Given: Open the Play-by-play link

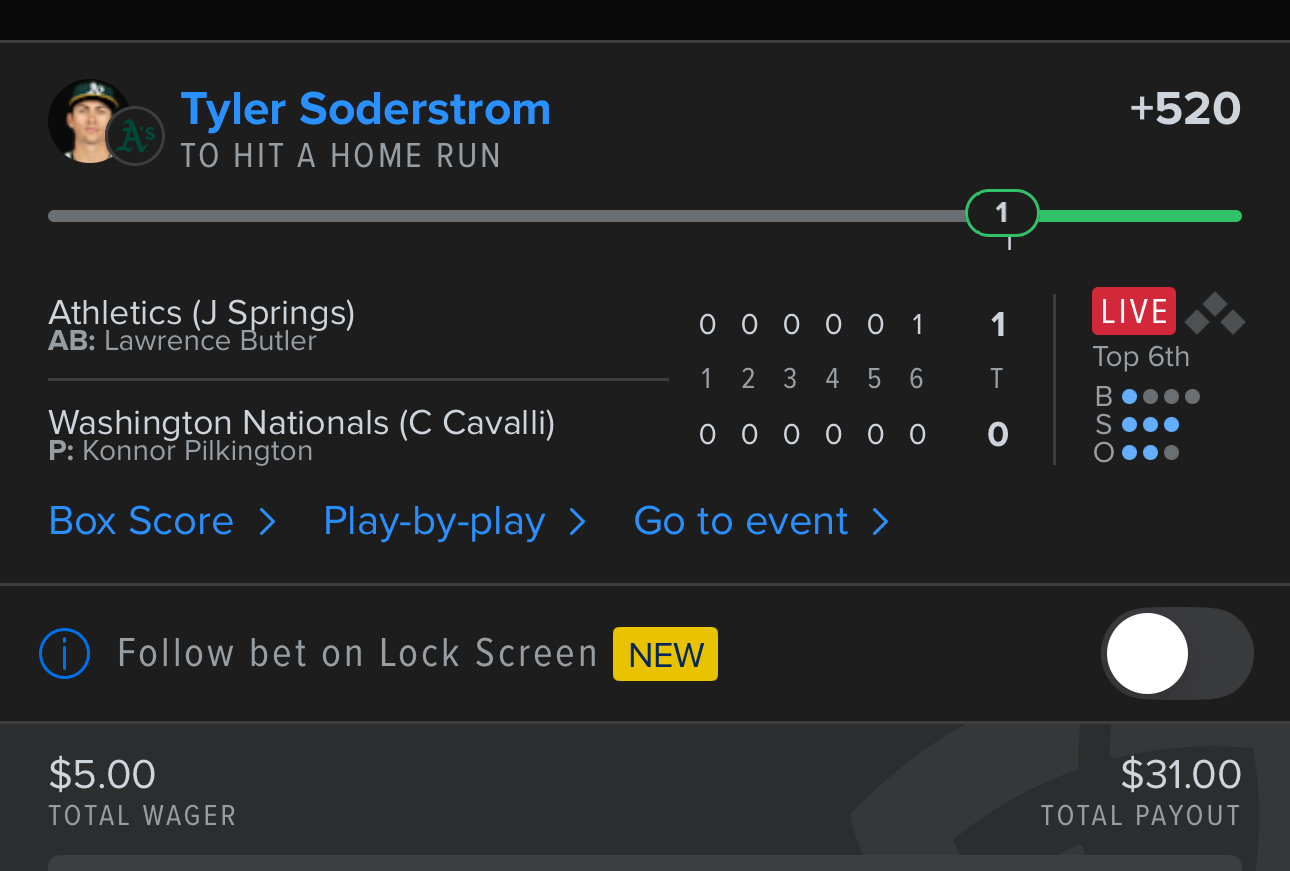Looking at the screenshot, I should pos(434,522).
